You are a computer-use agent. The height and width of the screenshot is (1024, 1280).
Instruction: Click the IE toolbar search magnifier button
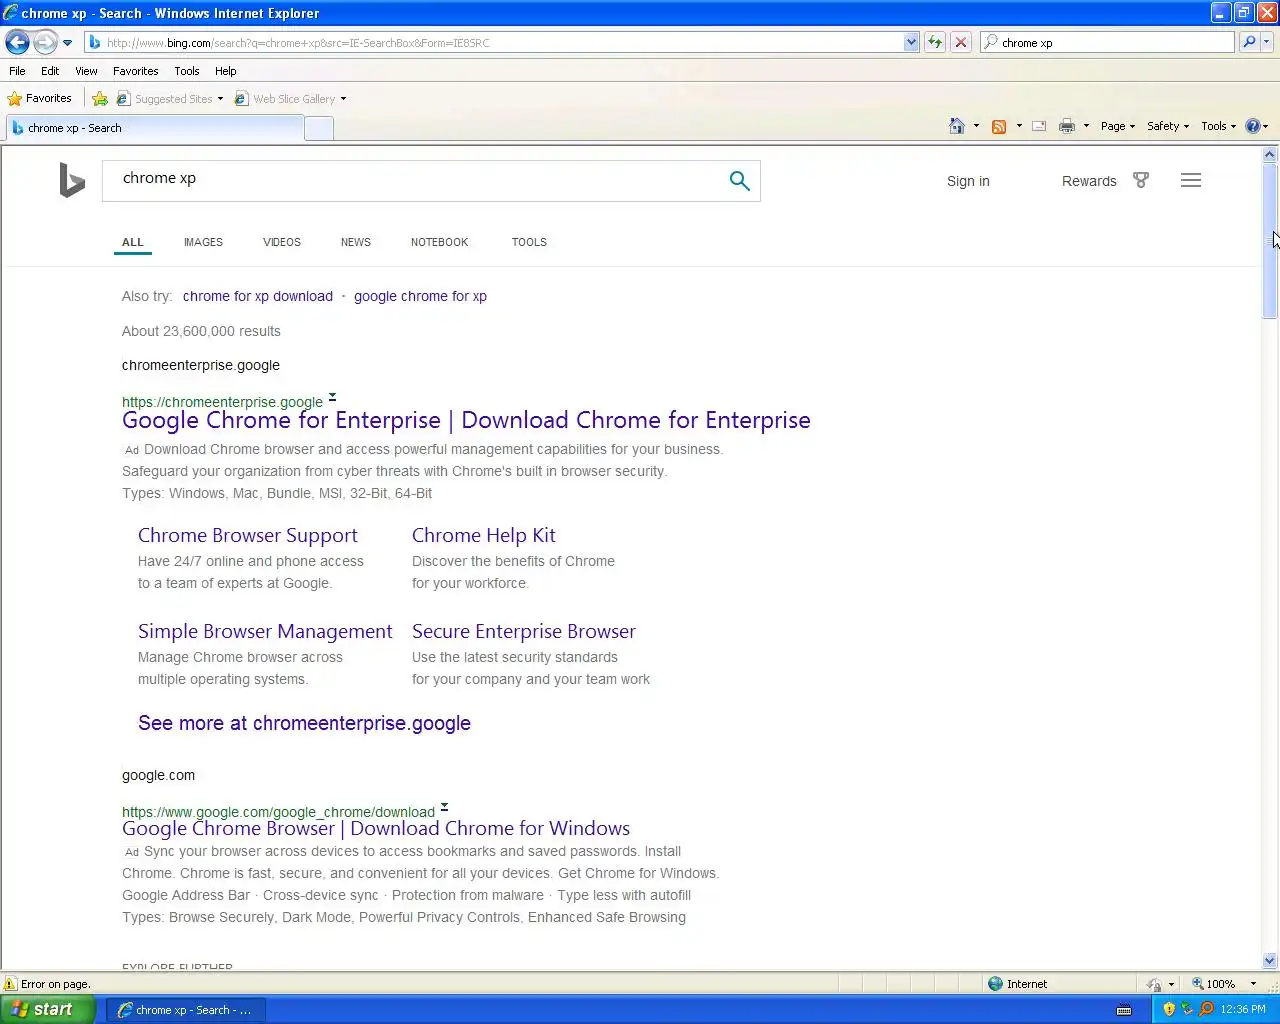pos(1249,43)
